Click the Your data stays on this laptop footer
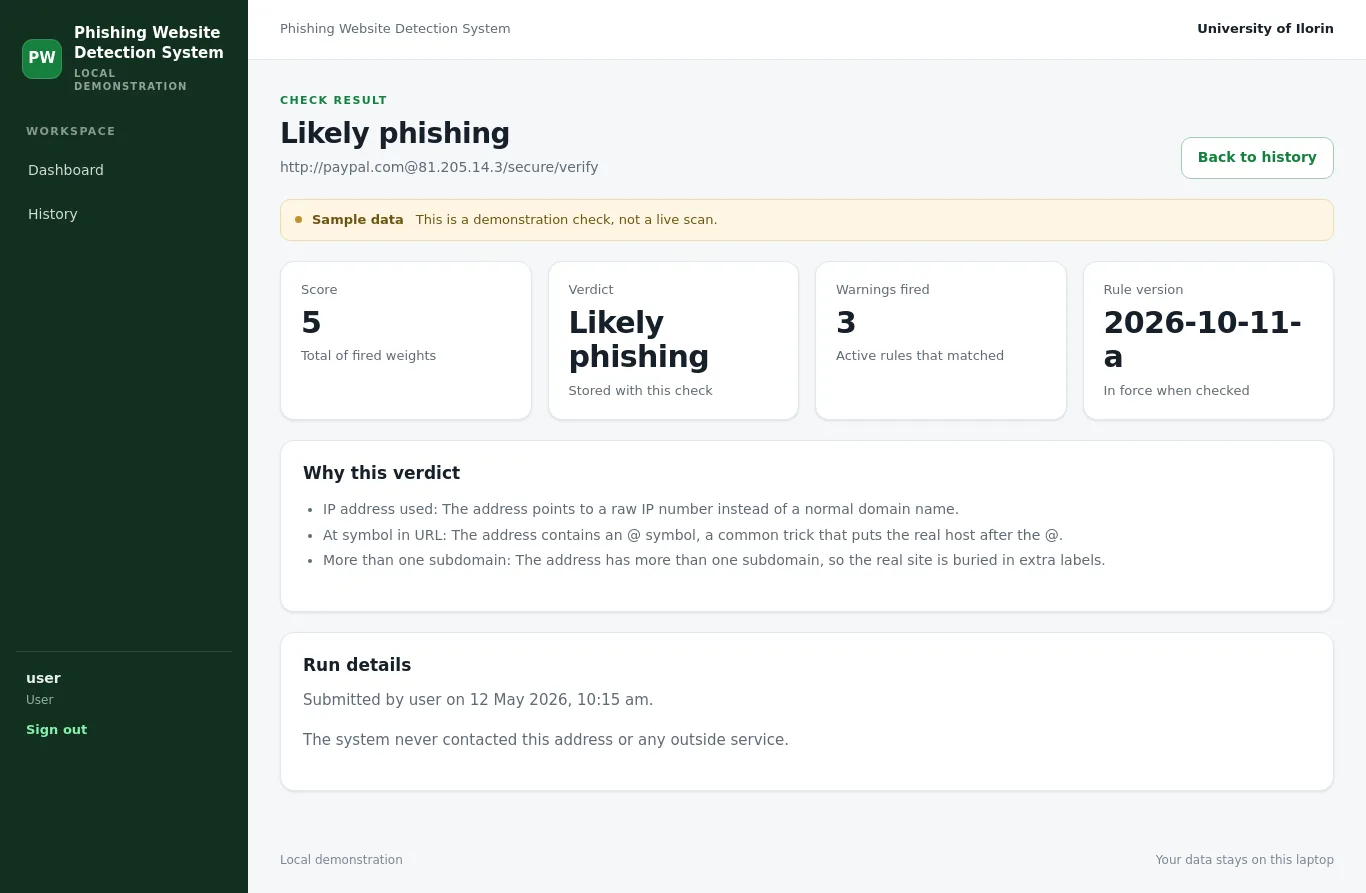Image resolution: width=1366 pixels, height=893 pixels. 1244,860
